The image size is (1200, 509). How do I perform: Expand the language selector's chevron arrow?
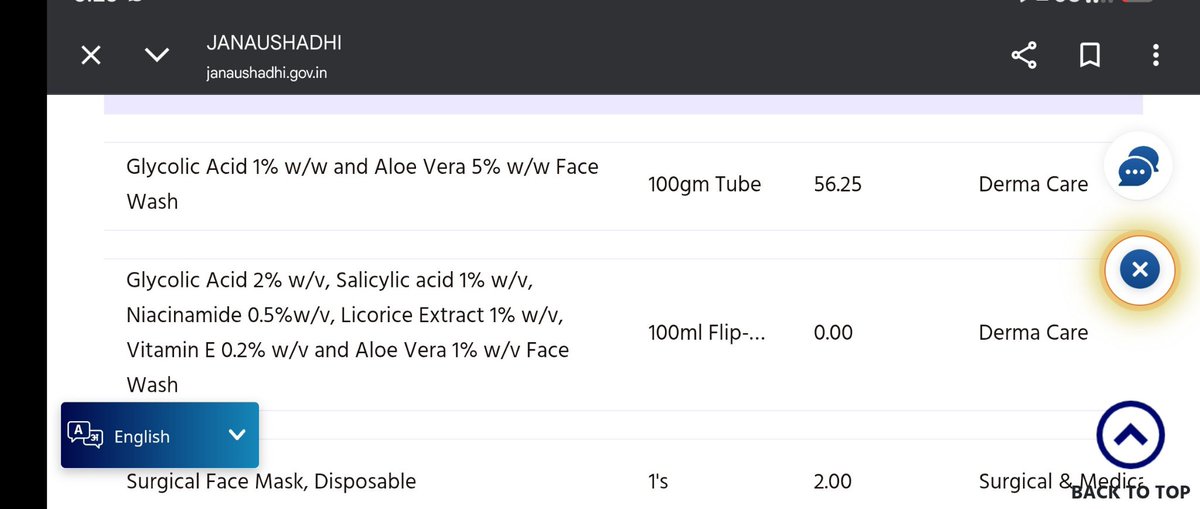(x=237, y=435)
